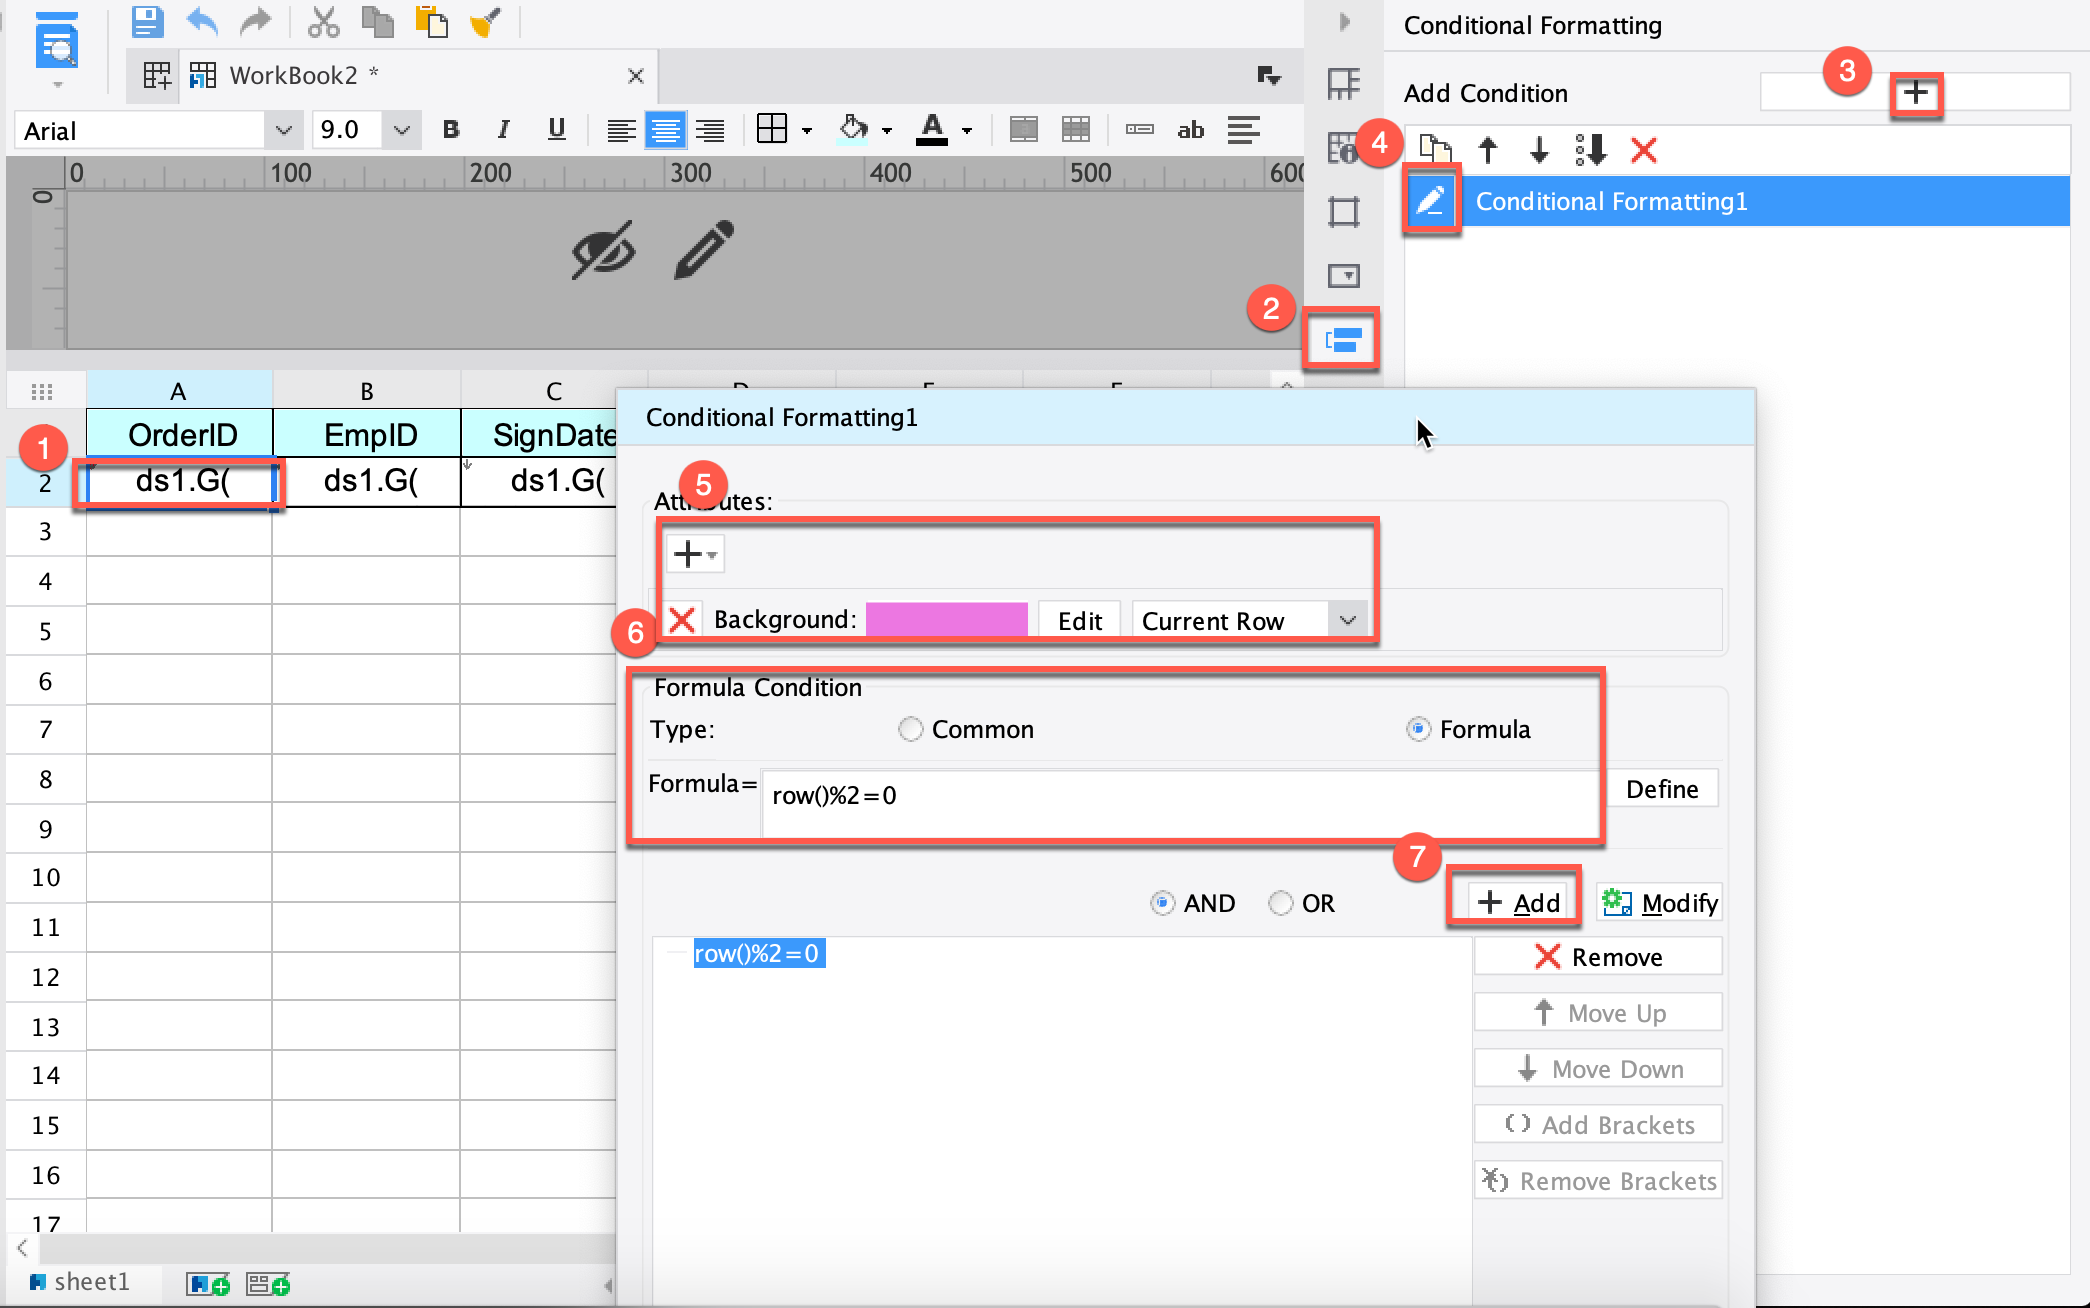This screenshot has width=2090, height=1308.
Task: Choose the OR radio button
Action: [1280, 903]
